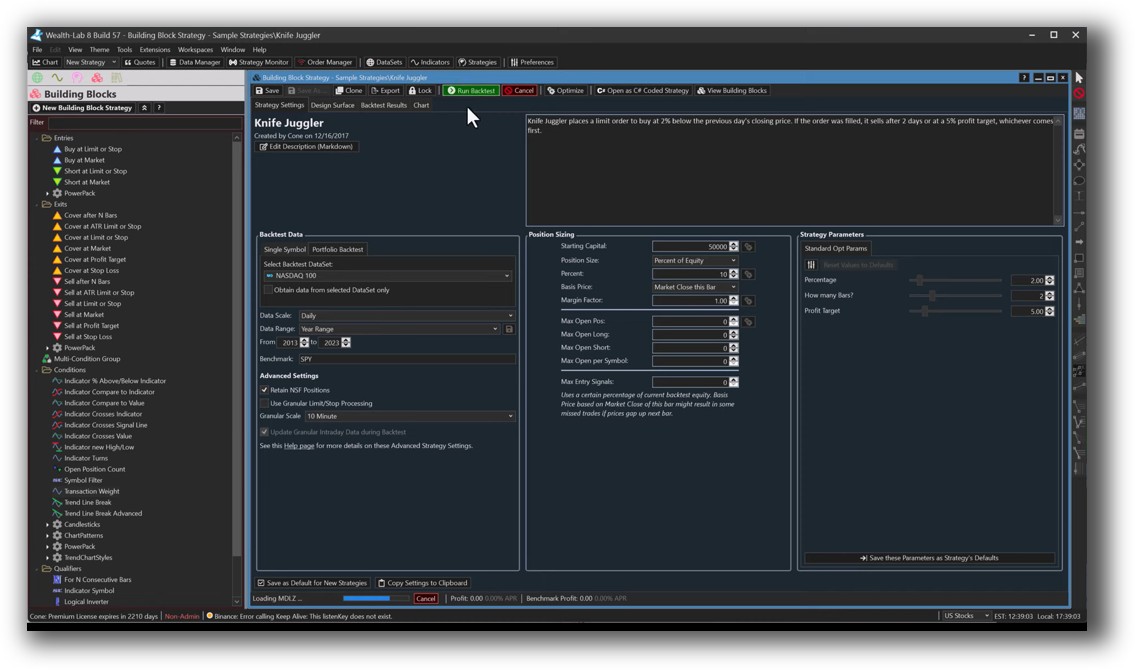
Task: Click Save these Parameters as Strategy's Defaults
Action: [930, 558]
